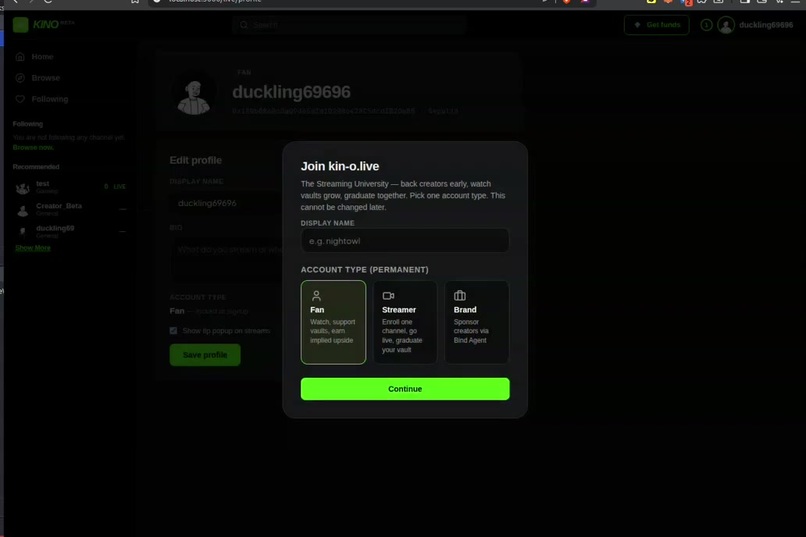This screenshot has width=806, height=537.
Task: Open the recommended channel duckling69
Action: tap(70, 231)
